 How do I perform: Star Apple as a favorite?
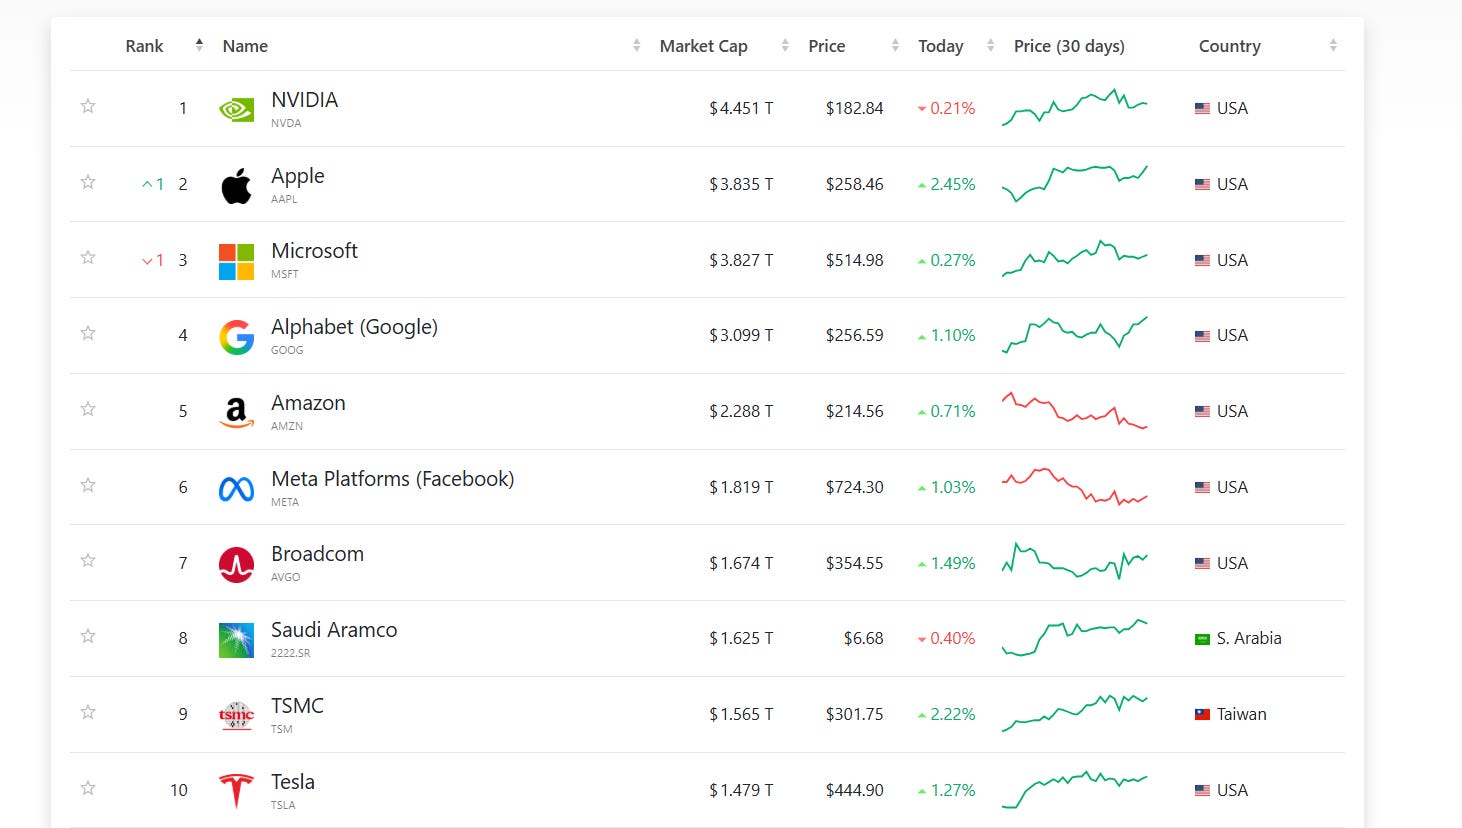[88, 182]
